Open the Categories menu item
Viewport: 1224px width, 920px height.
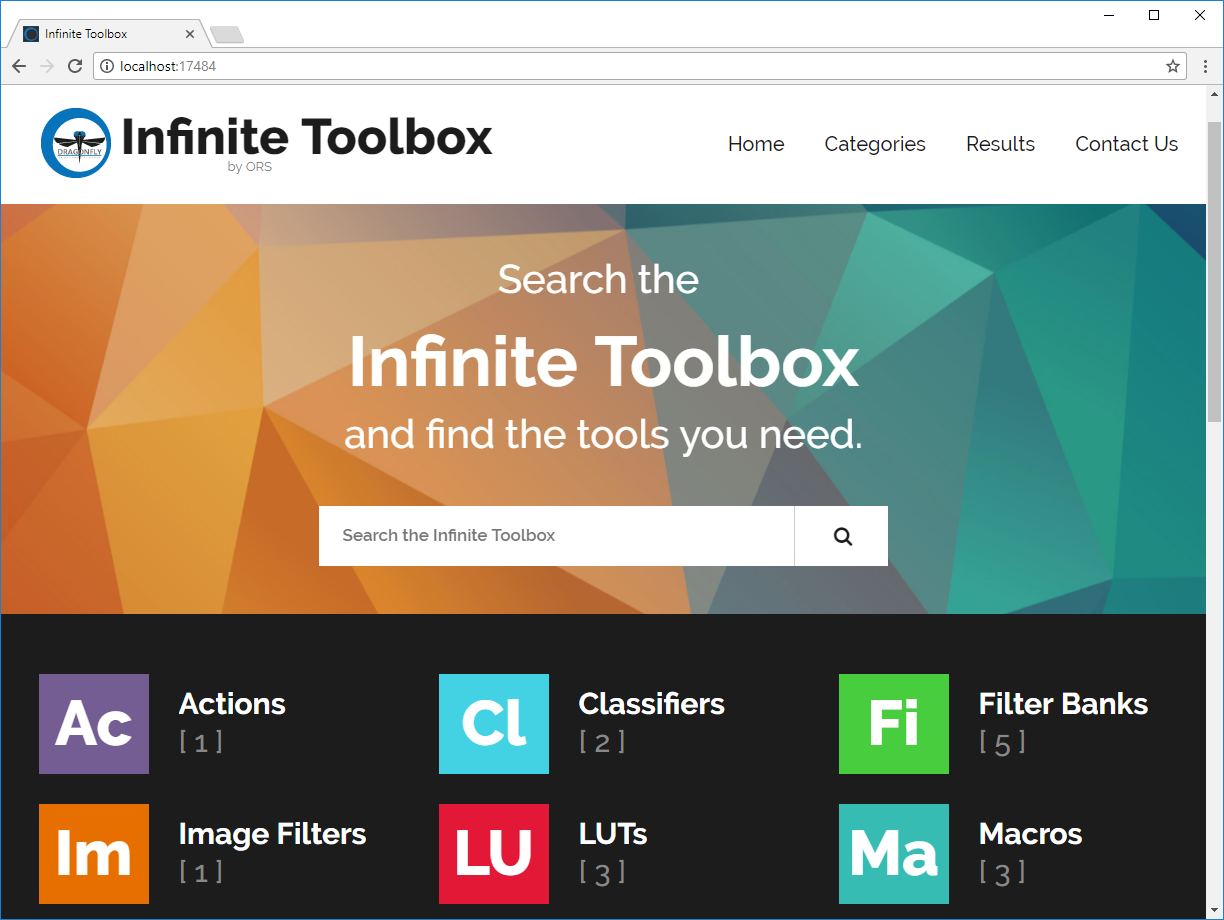click(x=875, y=144)
